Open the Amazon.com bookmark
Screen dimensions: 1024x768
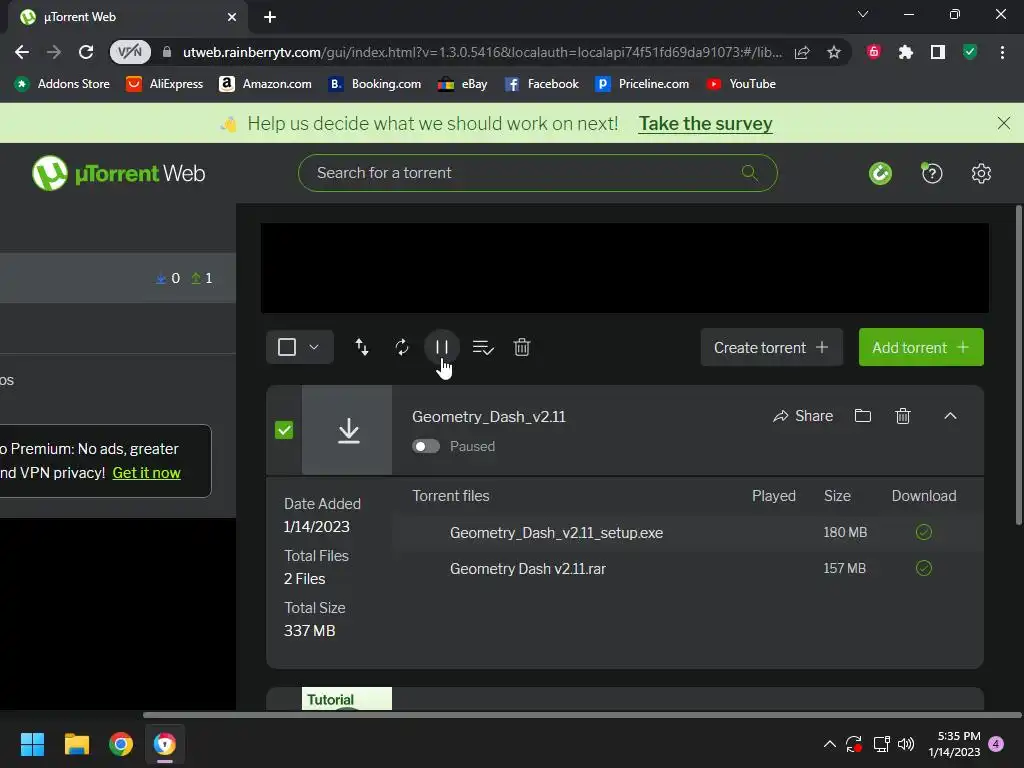265,84
